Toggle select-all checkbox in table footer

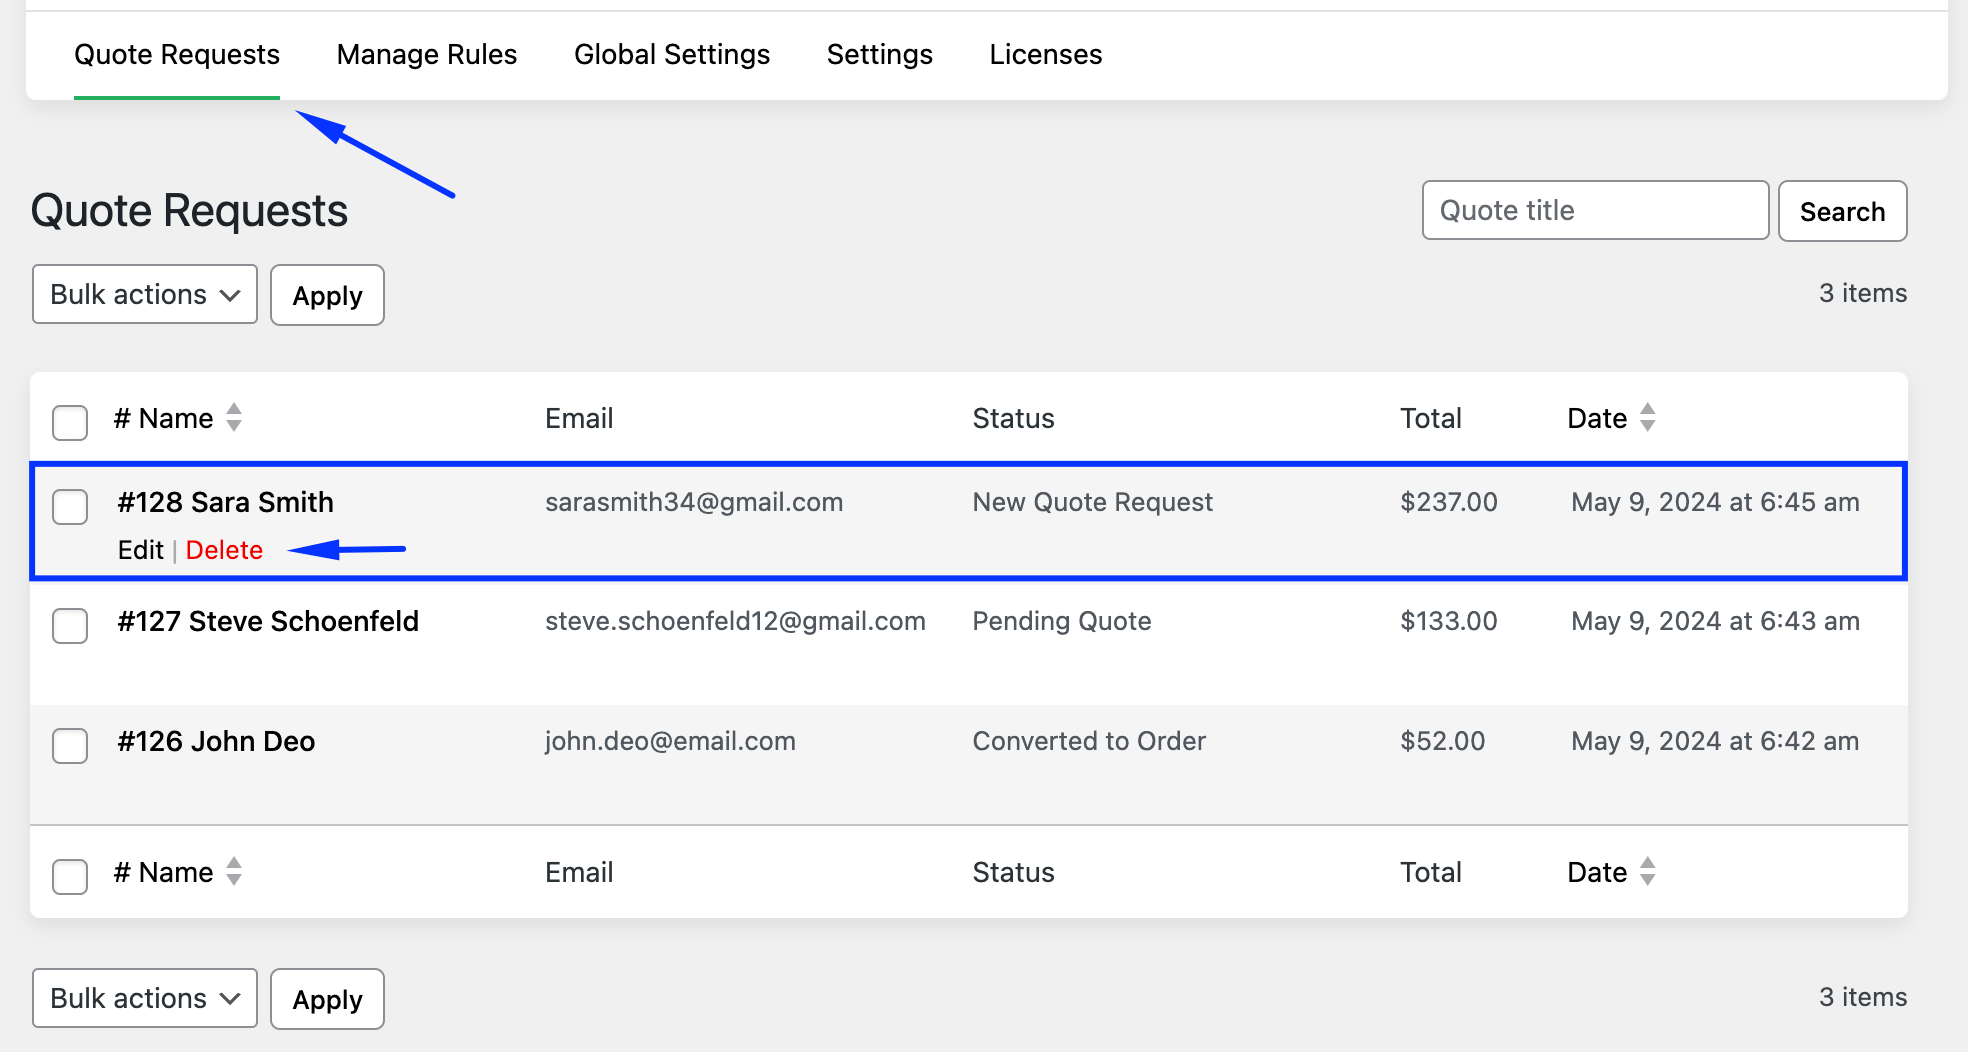tap(70, 876)
